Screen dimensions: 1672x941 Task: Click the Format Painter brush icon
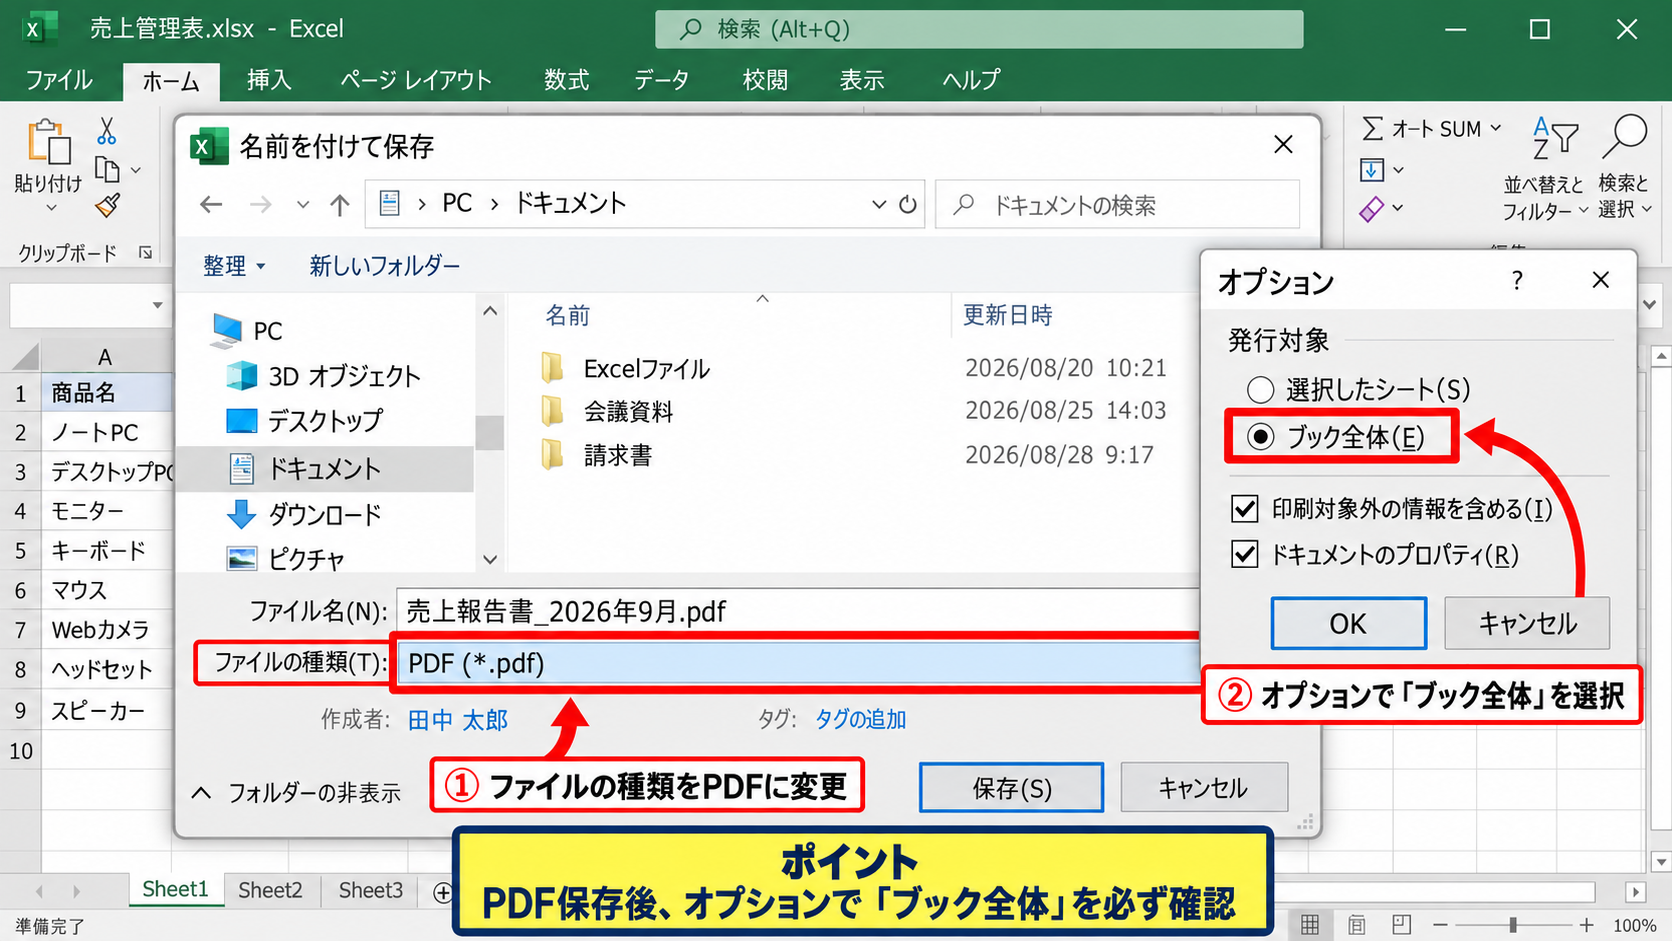pyautogui.click(x=107, y=205)
